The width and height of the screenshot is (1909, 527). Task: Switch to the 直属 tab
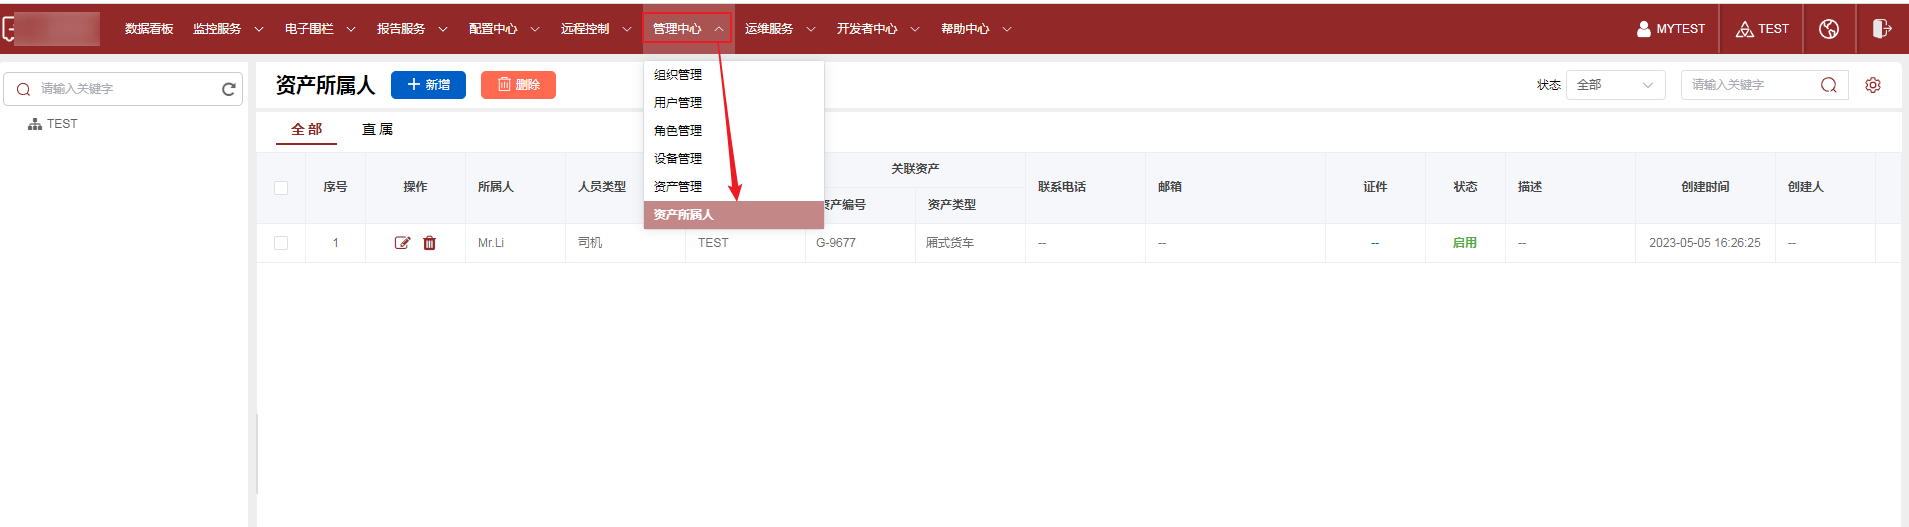pos(377,130)
